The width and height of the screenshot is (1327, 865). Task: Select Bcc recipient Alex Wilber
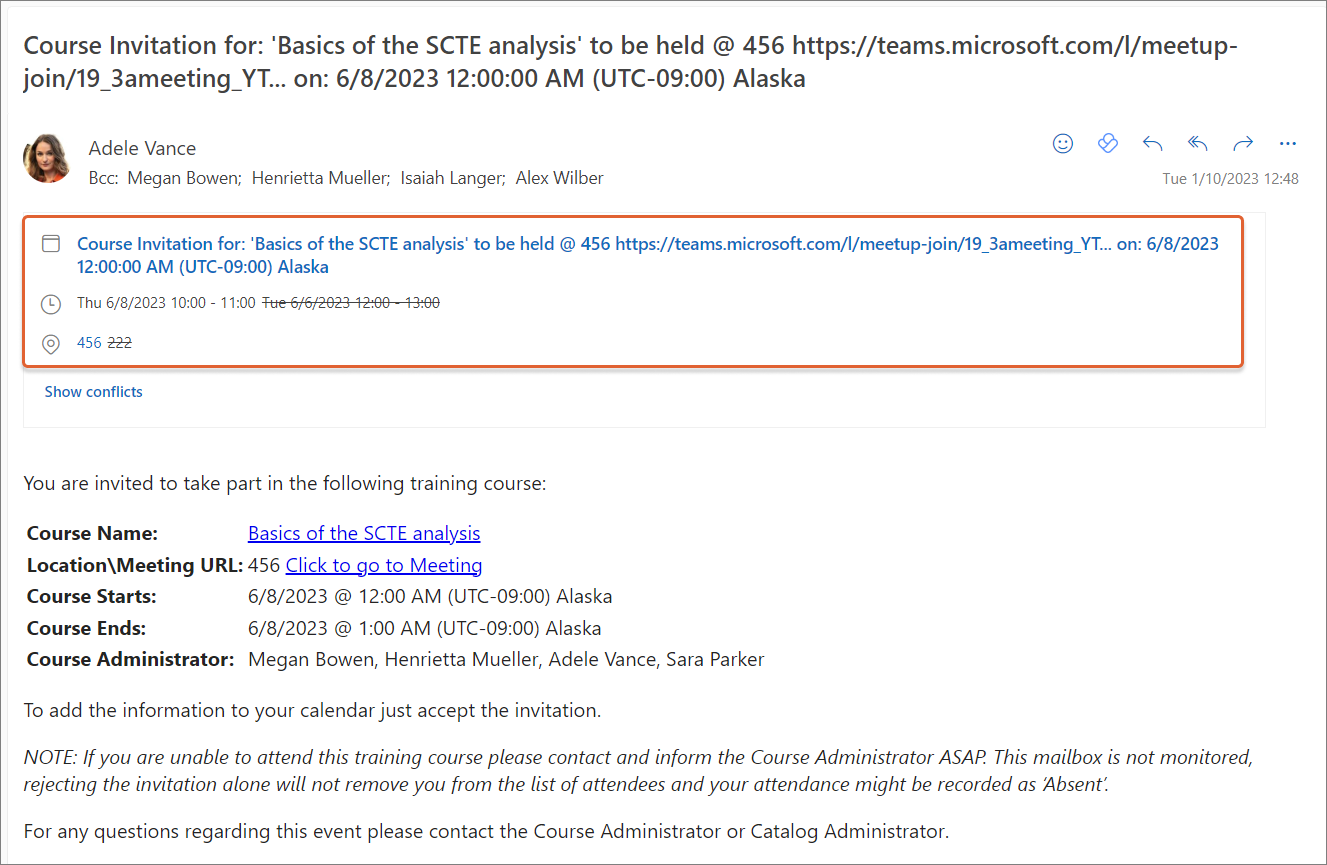[x=559, y=178]
